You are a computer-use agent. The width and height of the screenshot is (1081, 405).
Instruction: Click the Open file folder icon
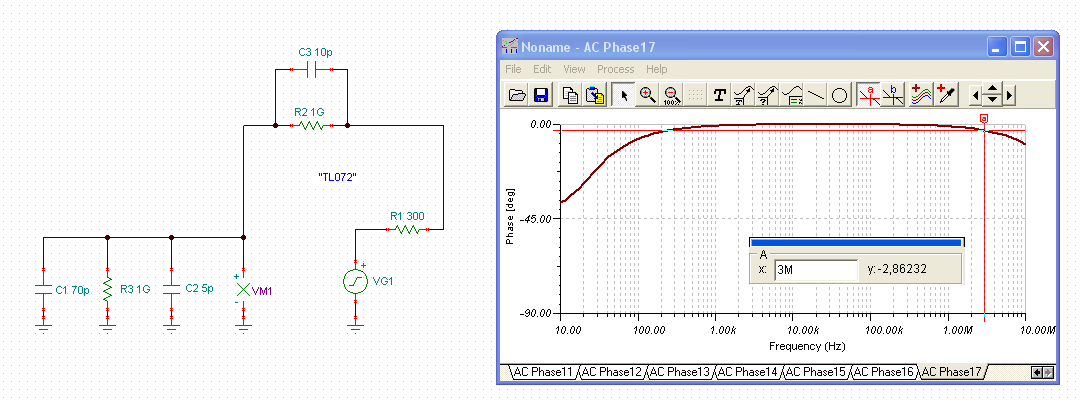pos(517,95)
